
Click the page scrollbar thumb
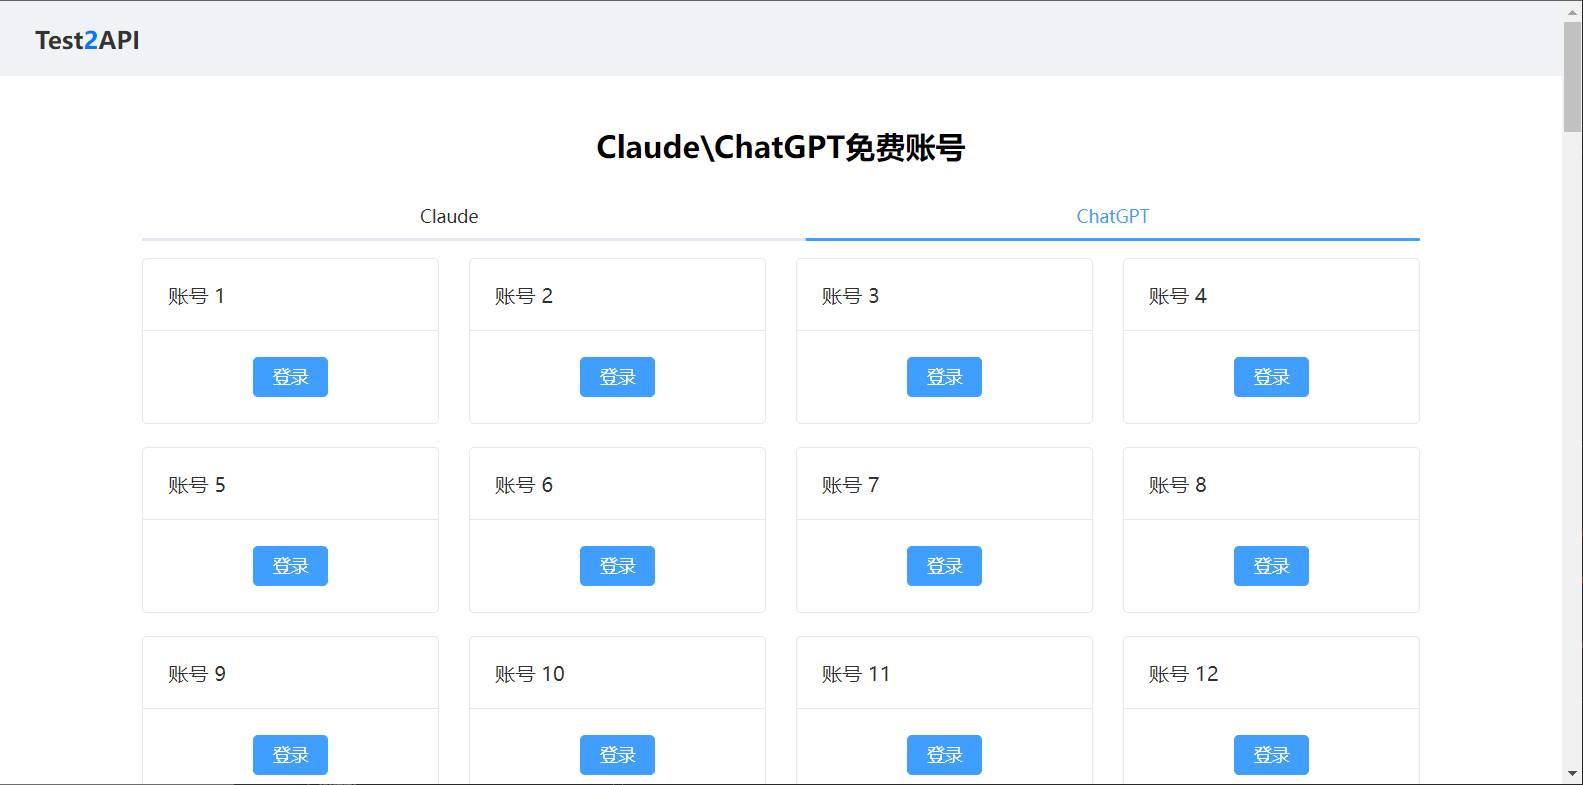pyautogui.click(x=1573, y=76)
